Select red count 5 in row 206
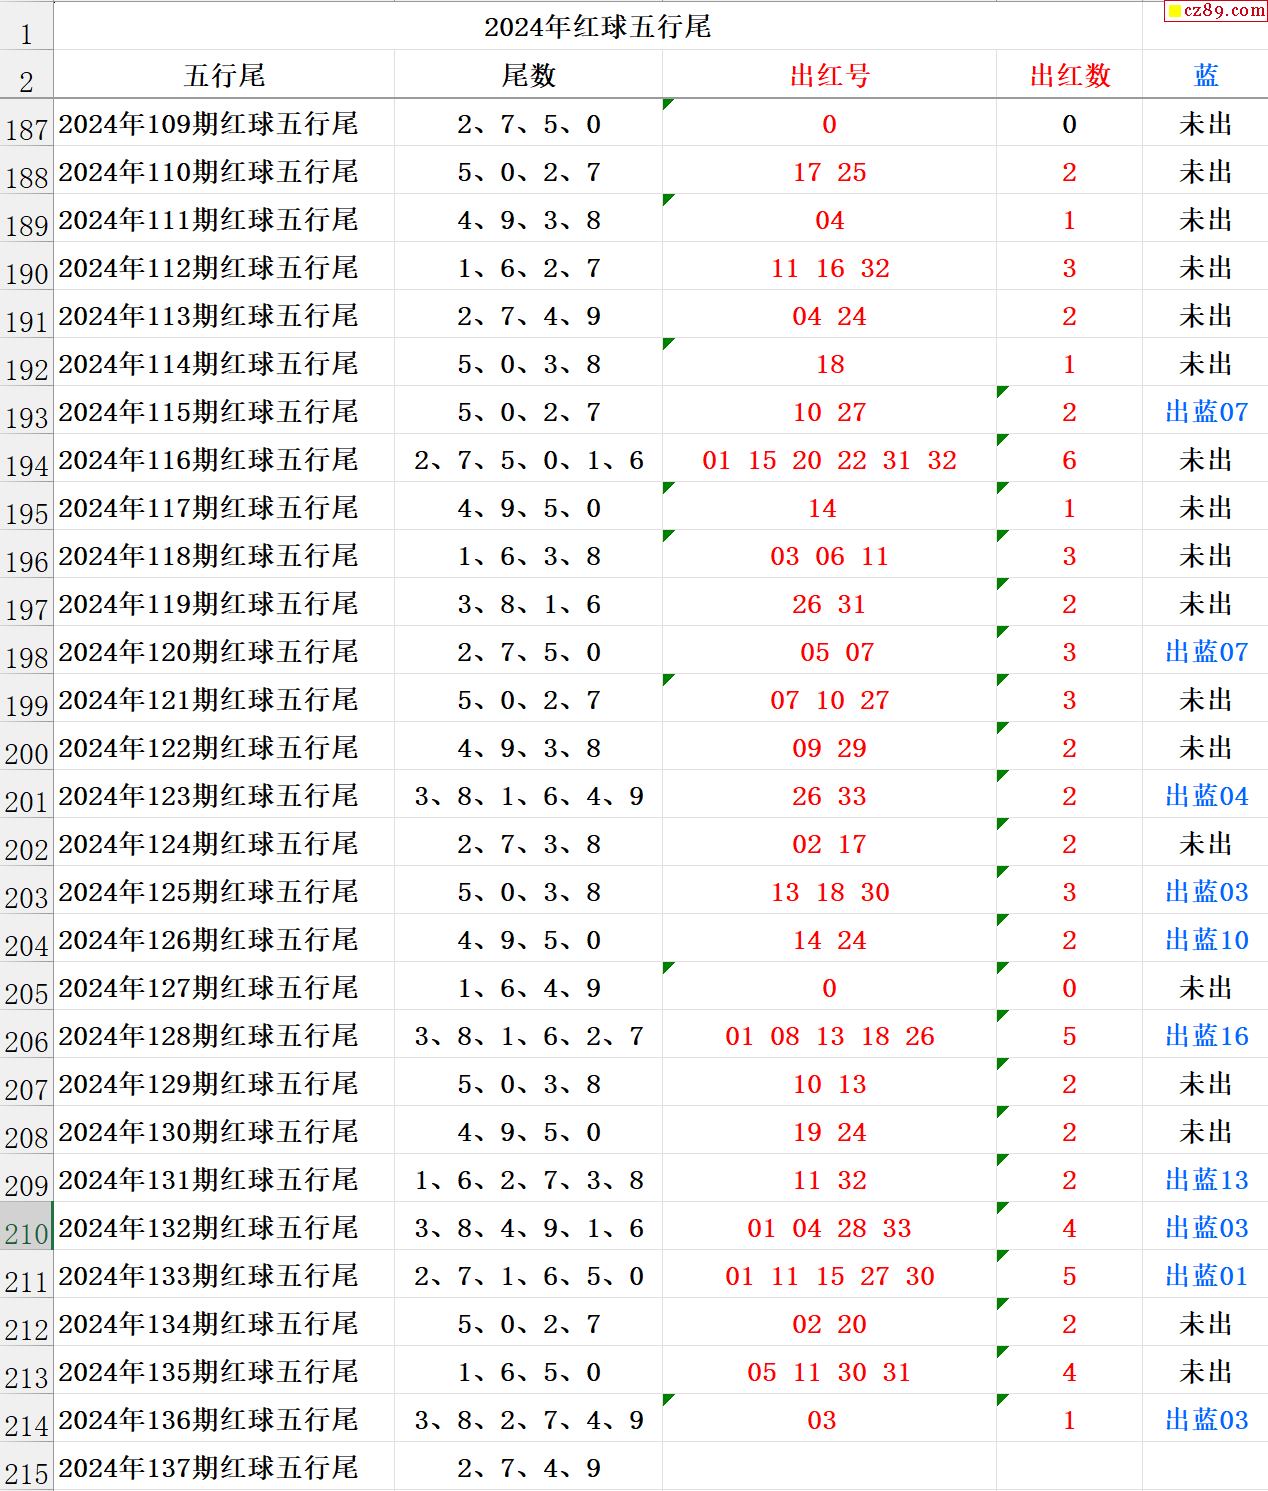Screen dimensions: 1268x1491 [x=1069, y=1036]
